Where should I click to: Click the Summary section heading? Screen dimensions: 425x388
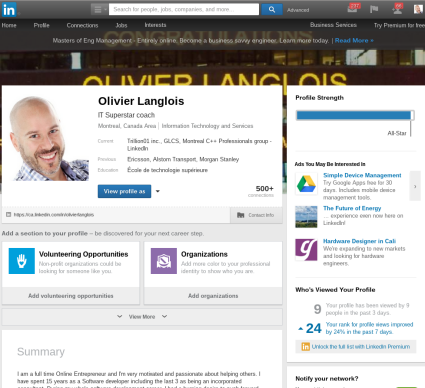click(x=41, y=352)
